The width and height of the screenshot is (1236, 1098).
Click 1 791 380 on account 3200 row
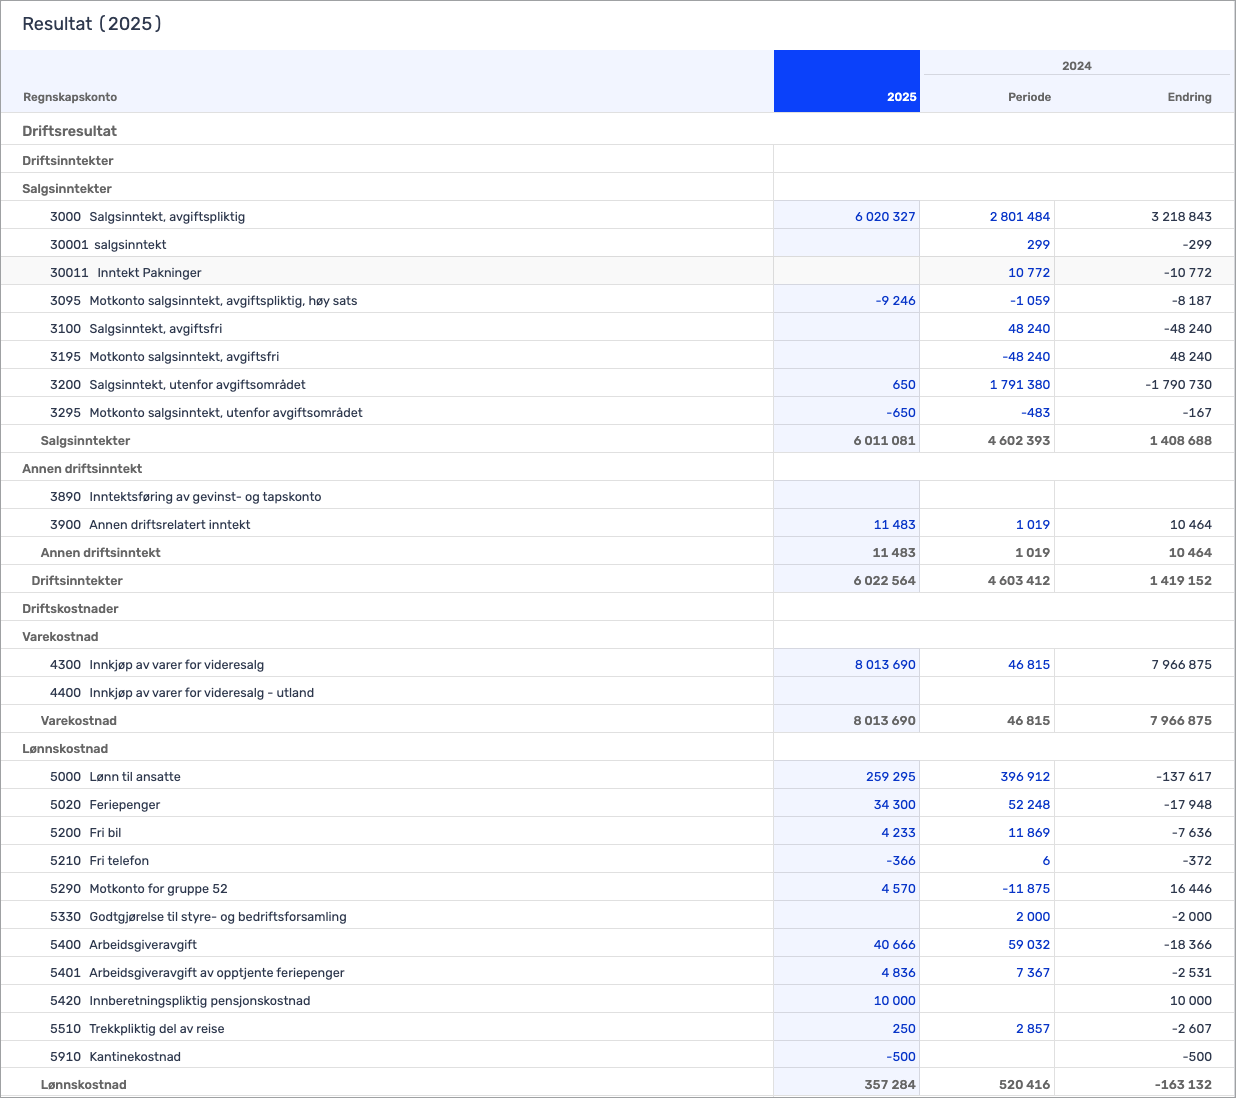coord(1020,385)
